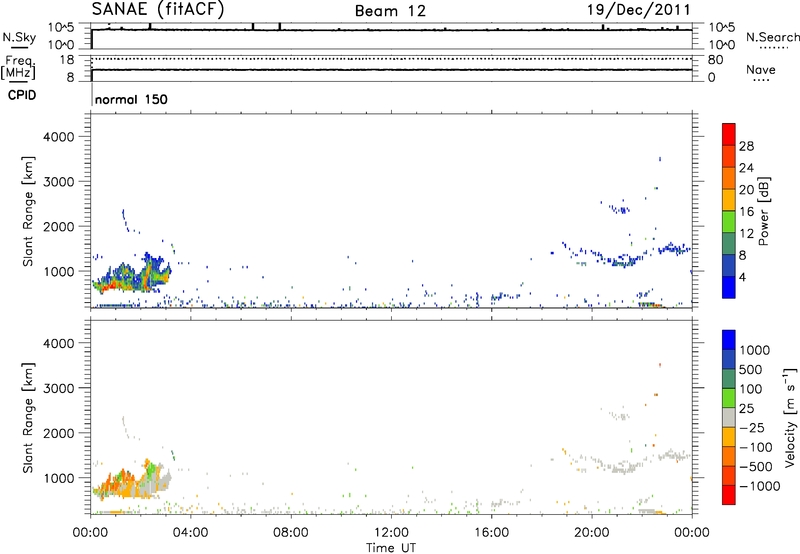Image resolution: width=800 pixels, height=554 pixels.
Task: Click the '08:00' time axis tick label
Action: point(290,533)
